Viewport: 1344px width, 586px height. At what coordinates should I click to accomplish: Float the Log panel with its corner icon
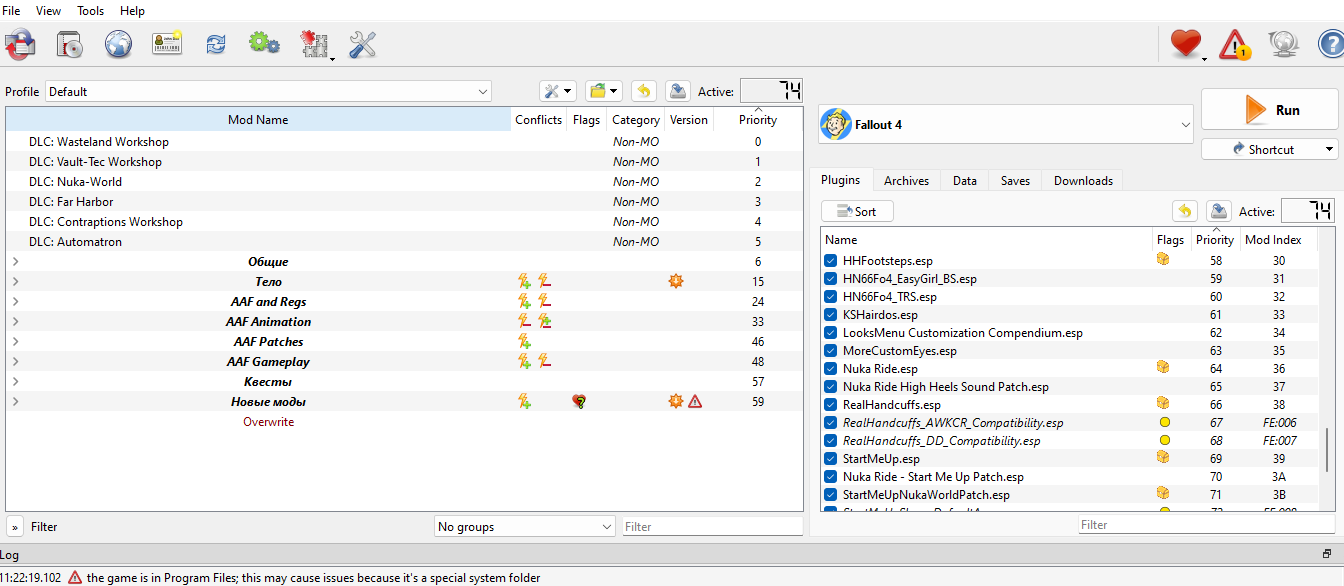coord(1327,554)
